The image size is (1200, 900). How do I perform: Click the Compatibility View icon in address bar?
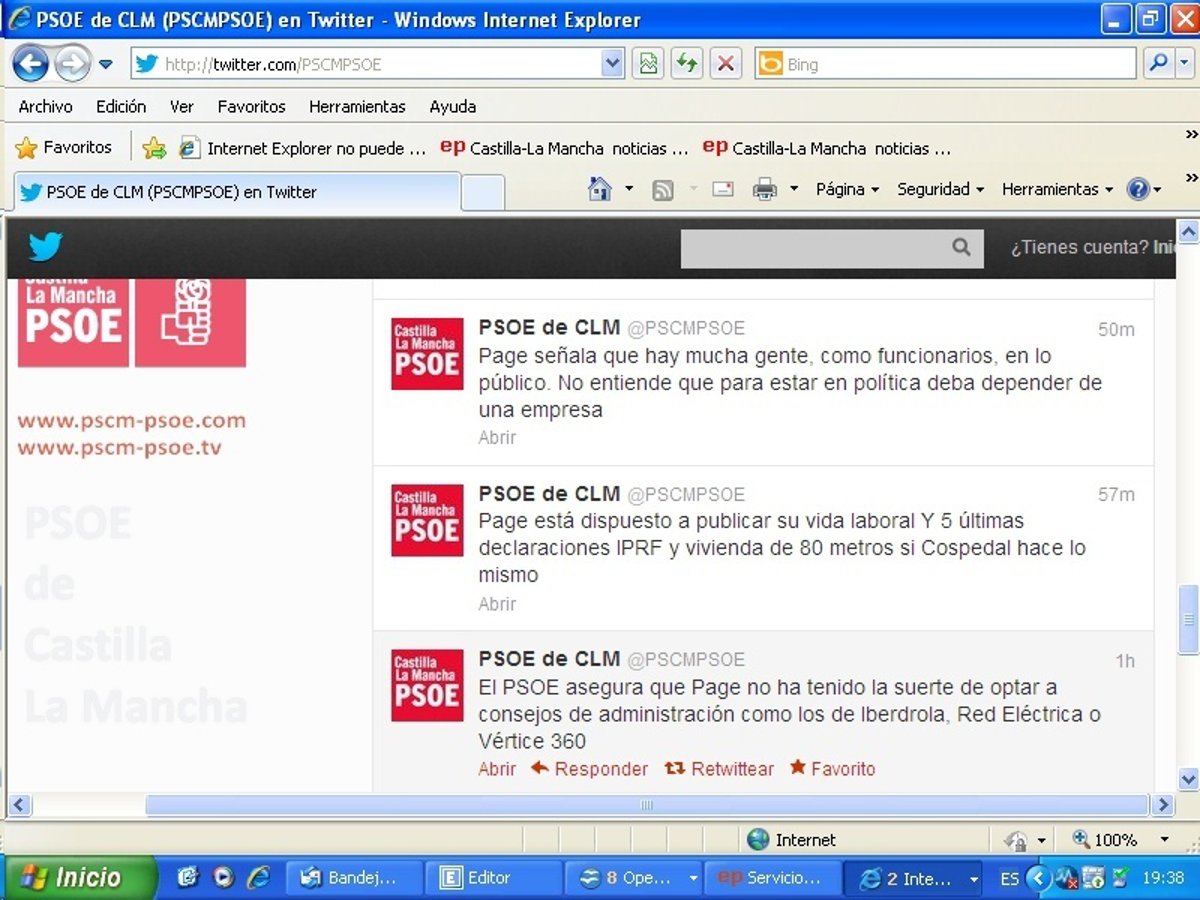[648, 65]
